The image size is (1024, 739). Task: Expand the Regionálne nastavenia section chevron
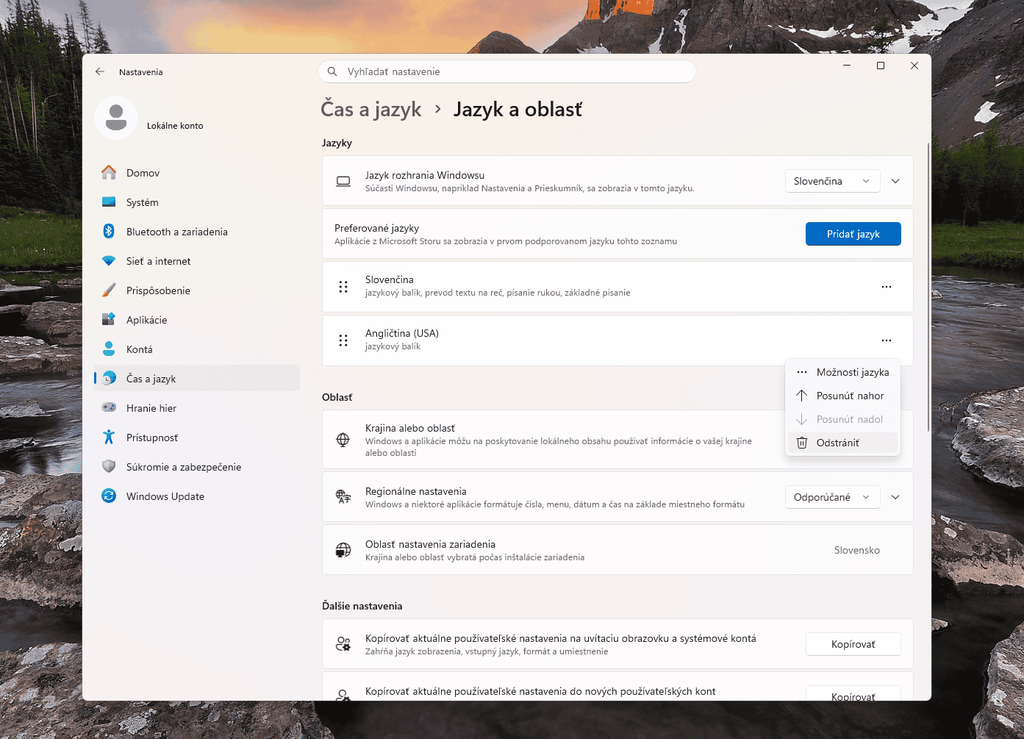(x=895, y=497)
